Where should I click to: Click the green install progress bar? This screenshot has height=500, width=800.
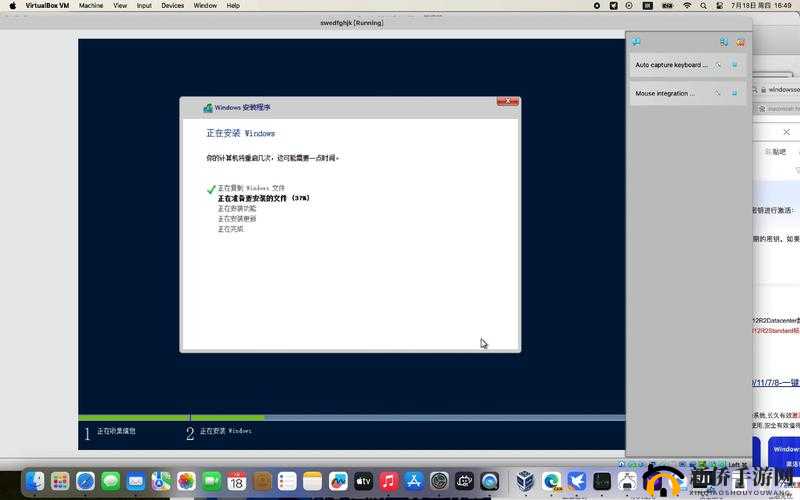[171, 417]
